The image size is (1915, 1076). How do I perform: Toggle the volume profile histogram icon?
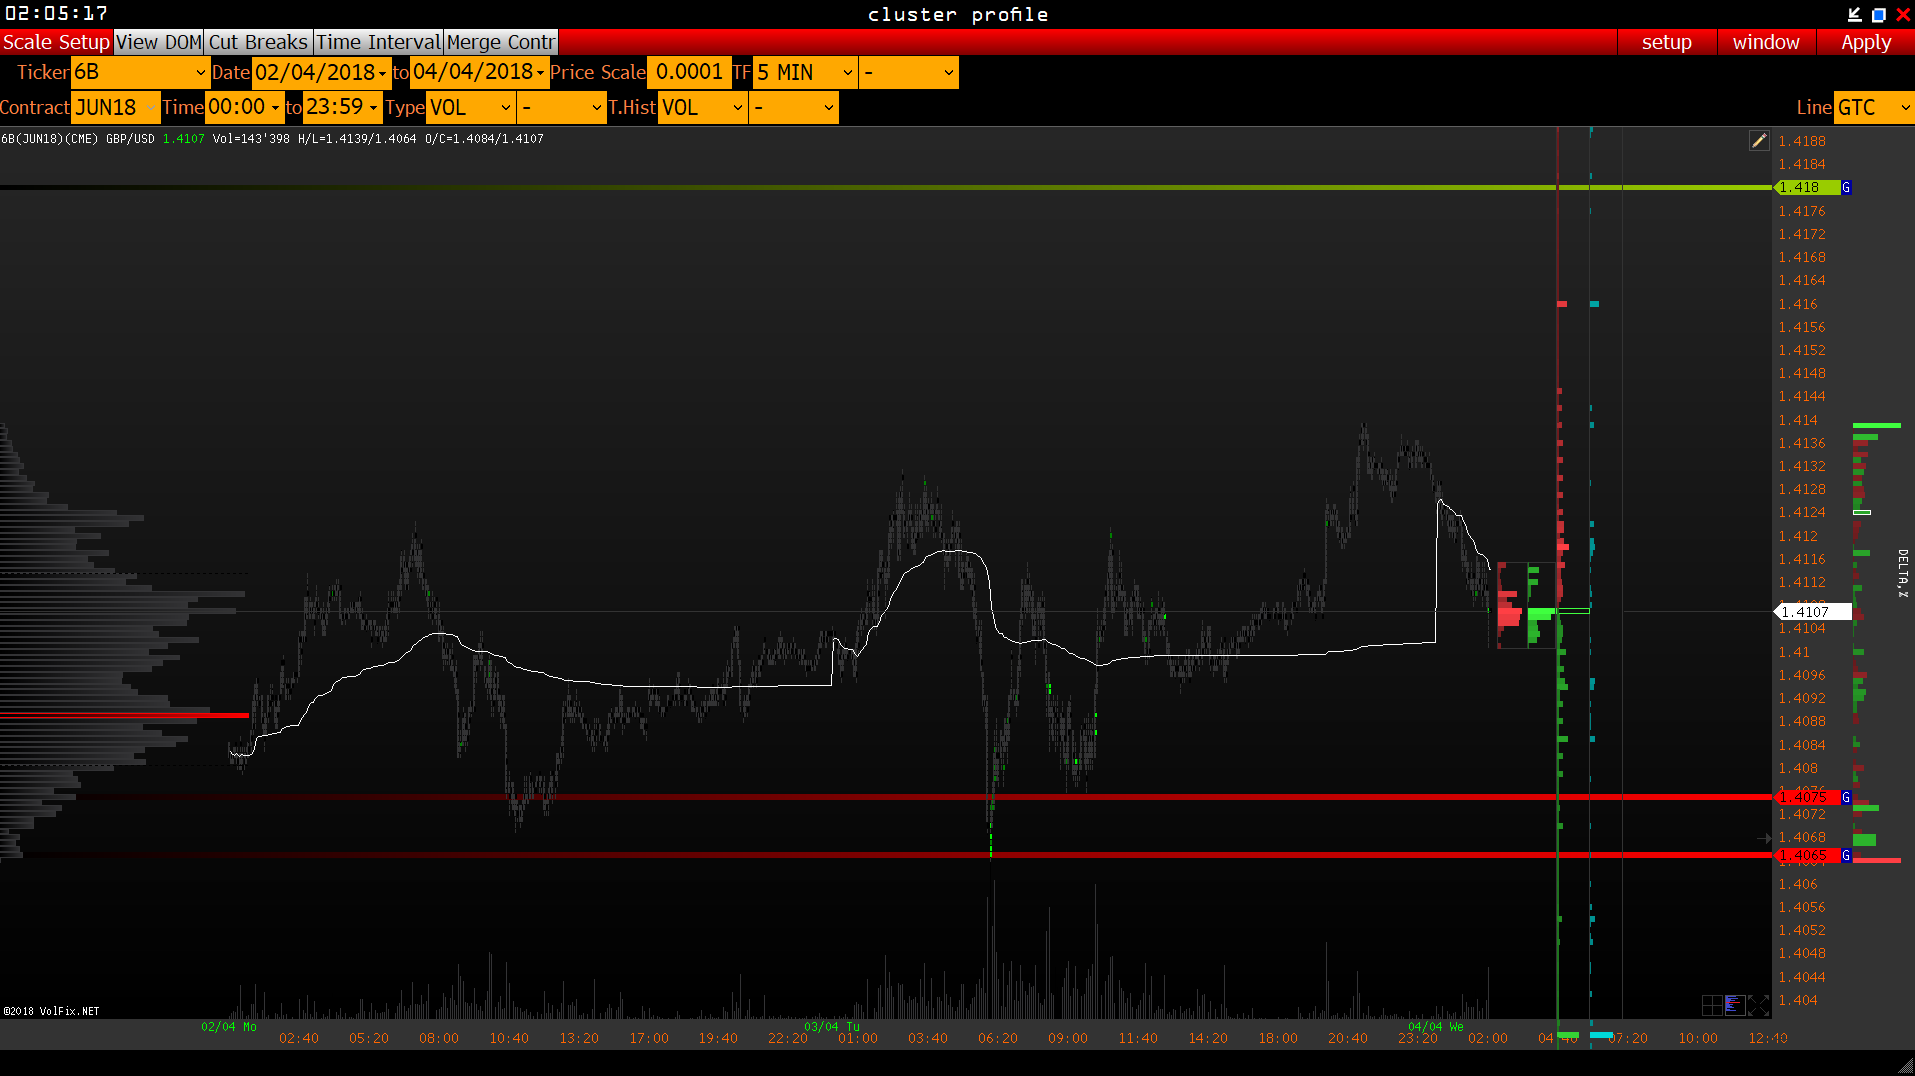(x=1735, y=1004)
